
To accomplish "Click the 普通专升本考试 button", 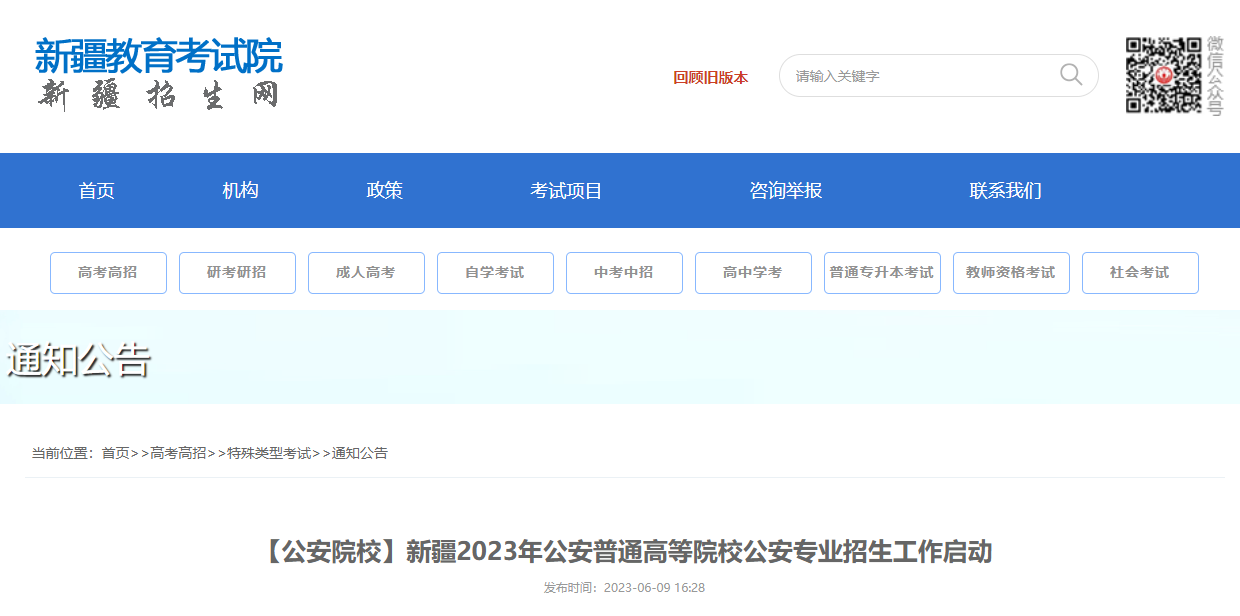I will tap(882, 273).
